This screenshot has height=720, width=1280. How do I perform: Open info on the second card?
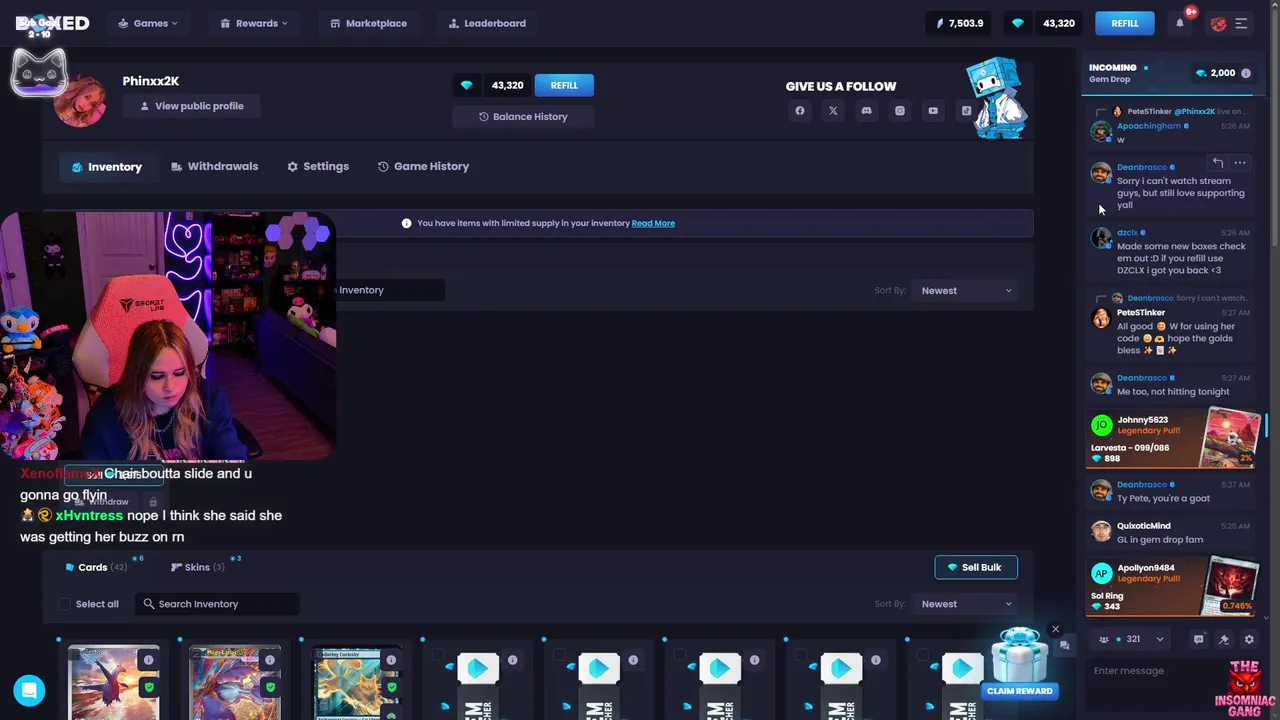[x=270, y=660]
